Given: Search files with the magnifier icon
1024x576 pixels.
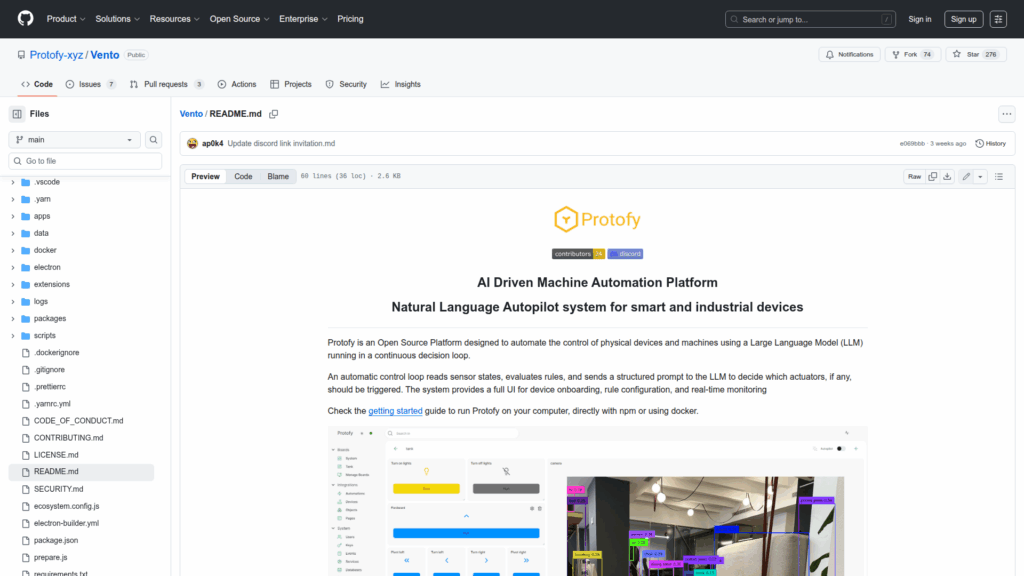Looking at the screenshot, I should (154, 140).
